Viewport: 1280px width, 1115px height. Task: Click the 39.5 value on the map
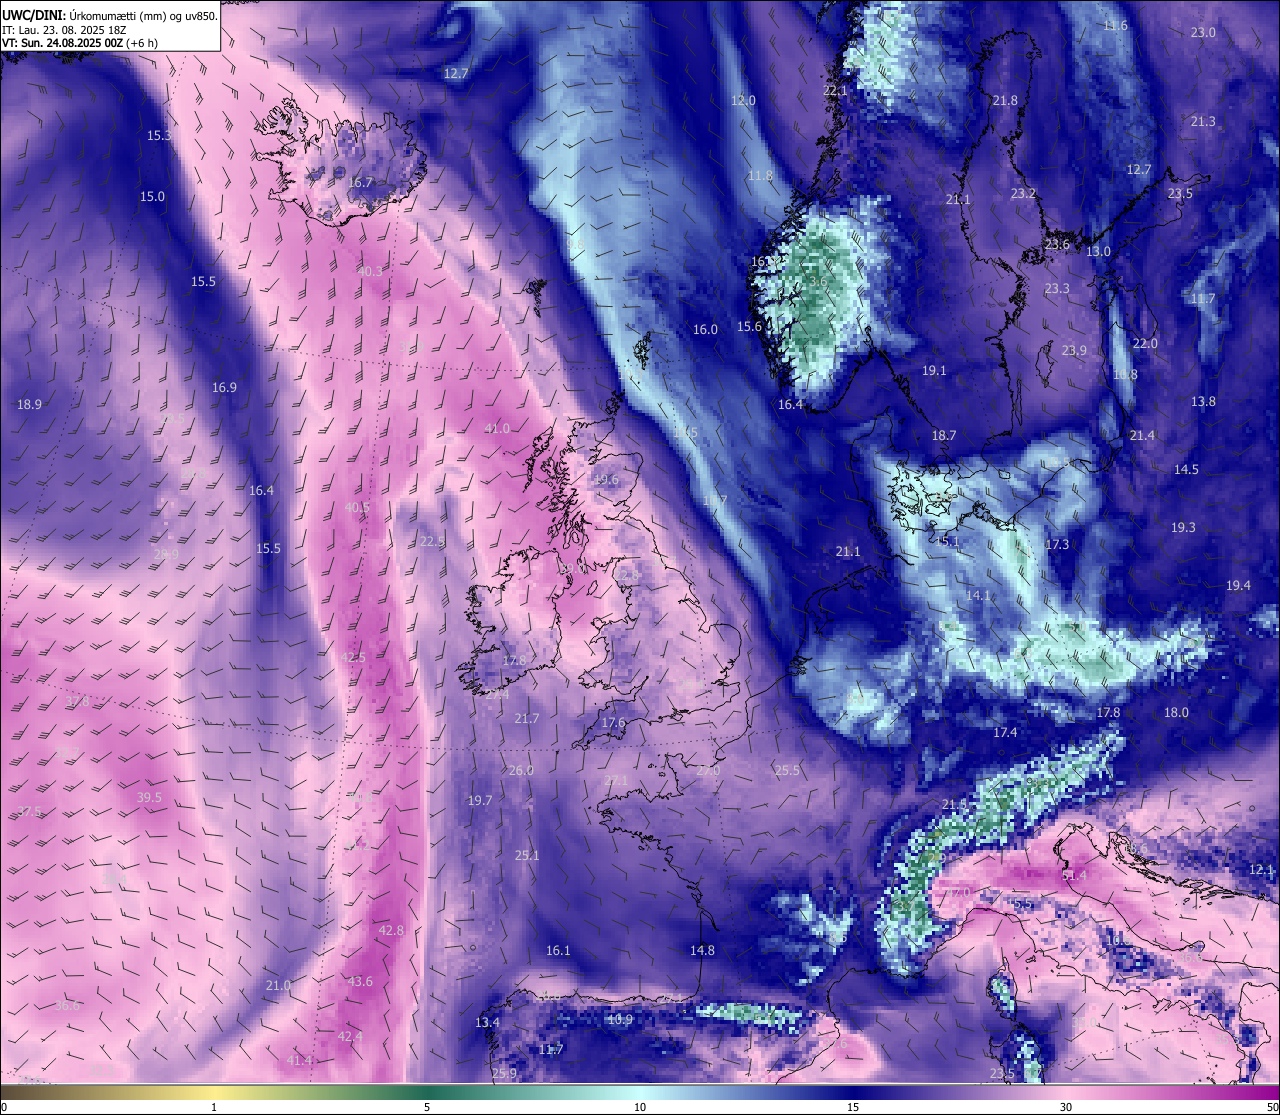(x=149, y=798)
